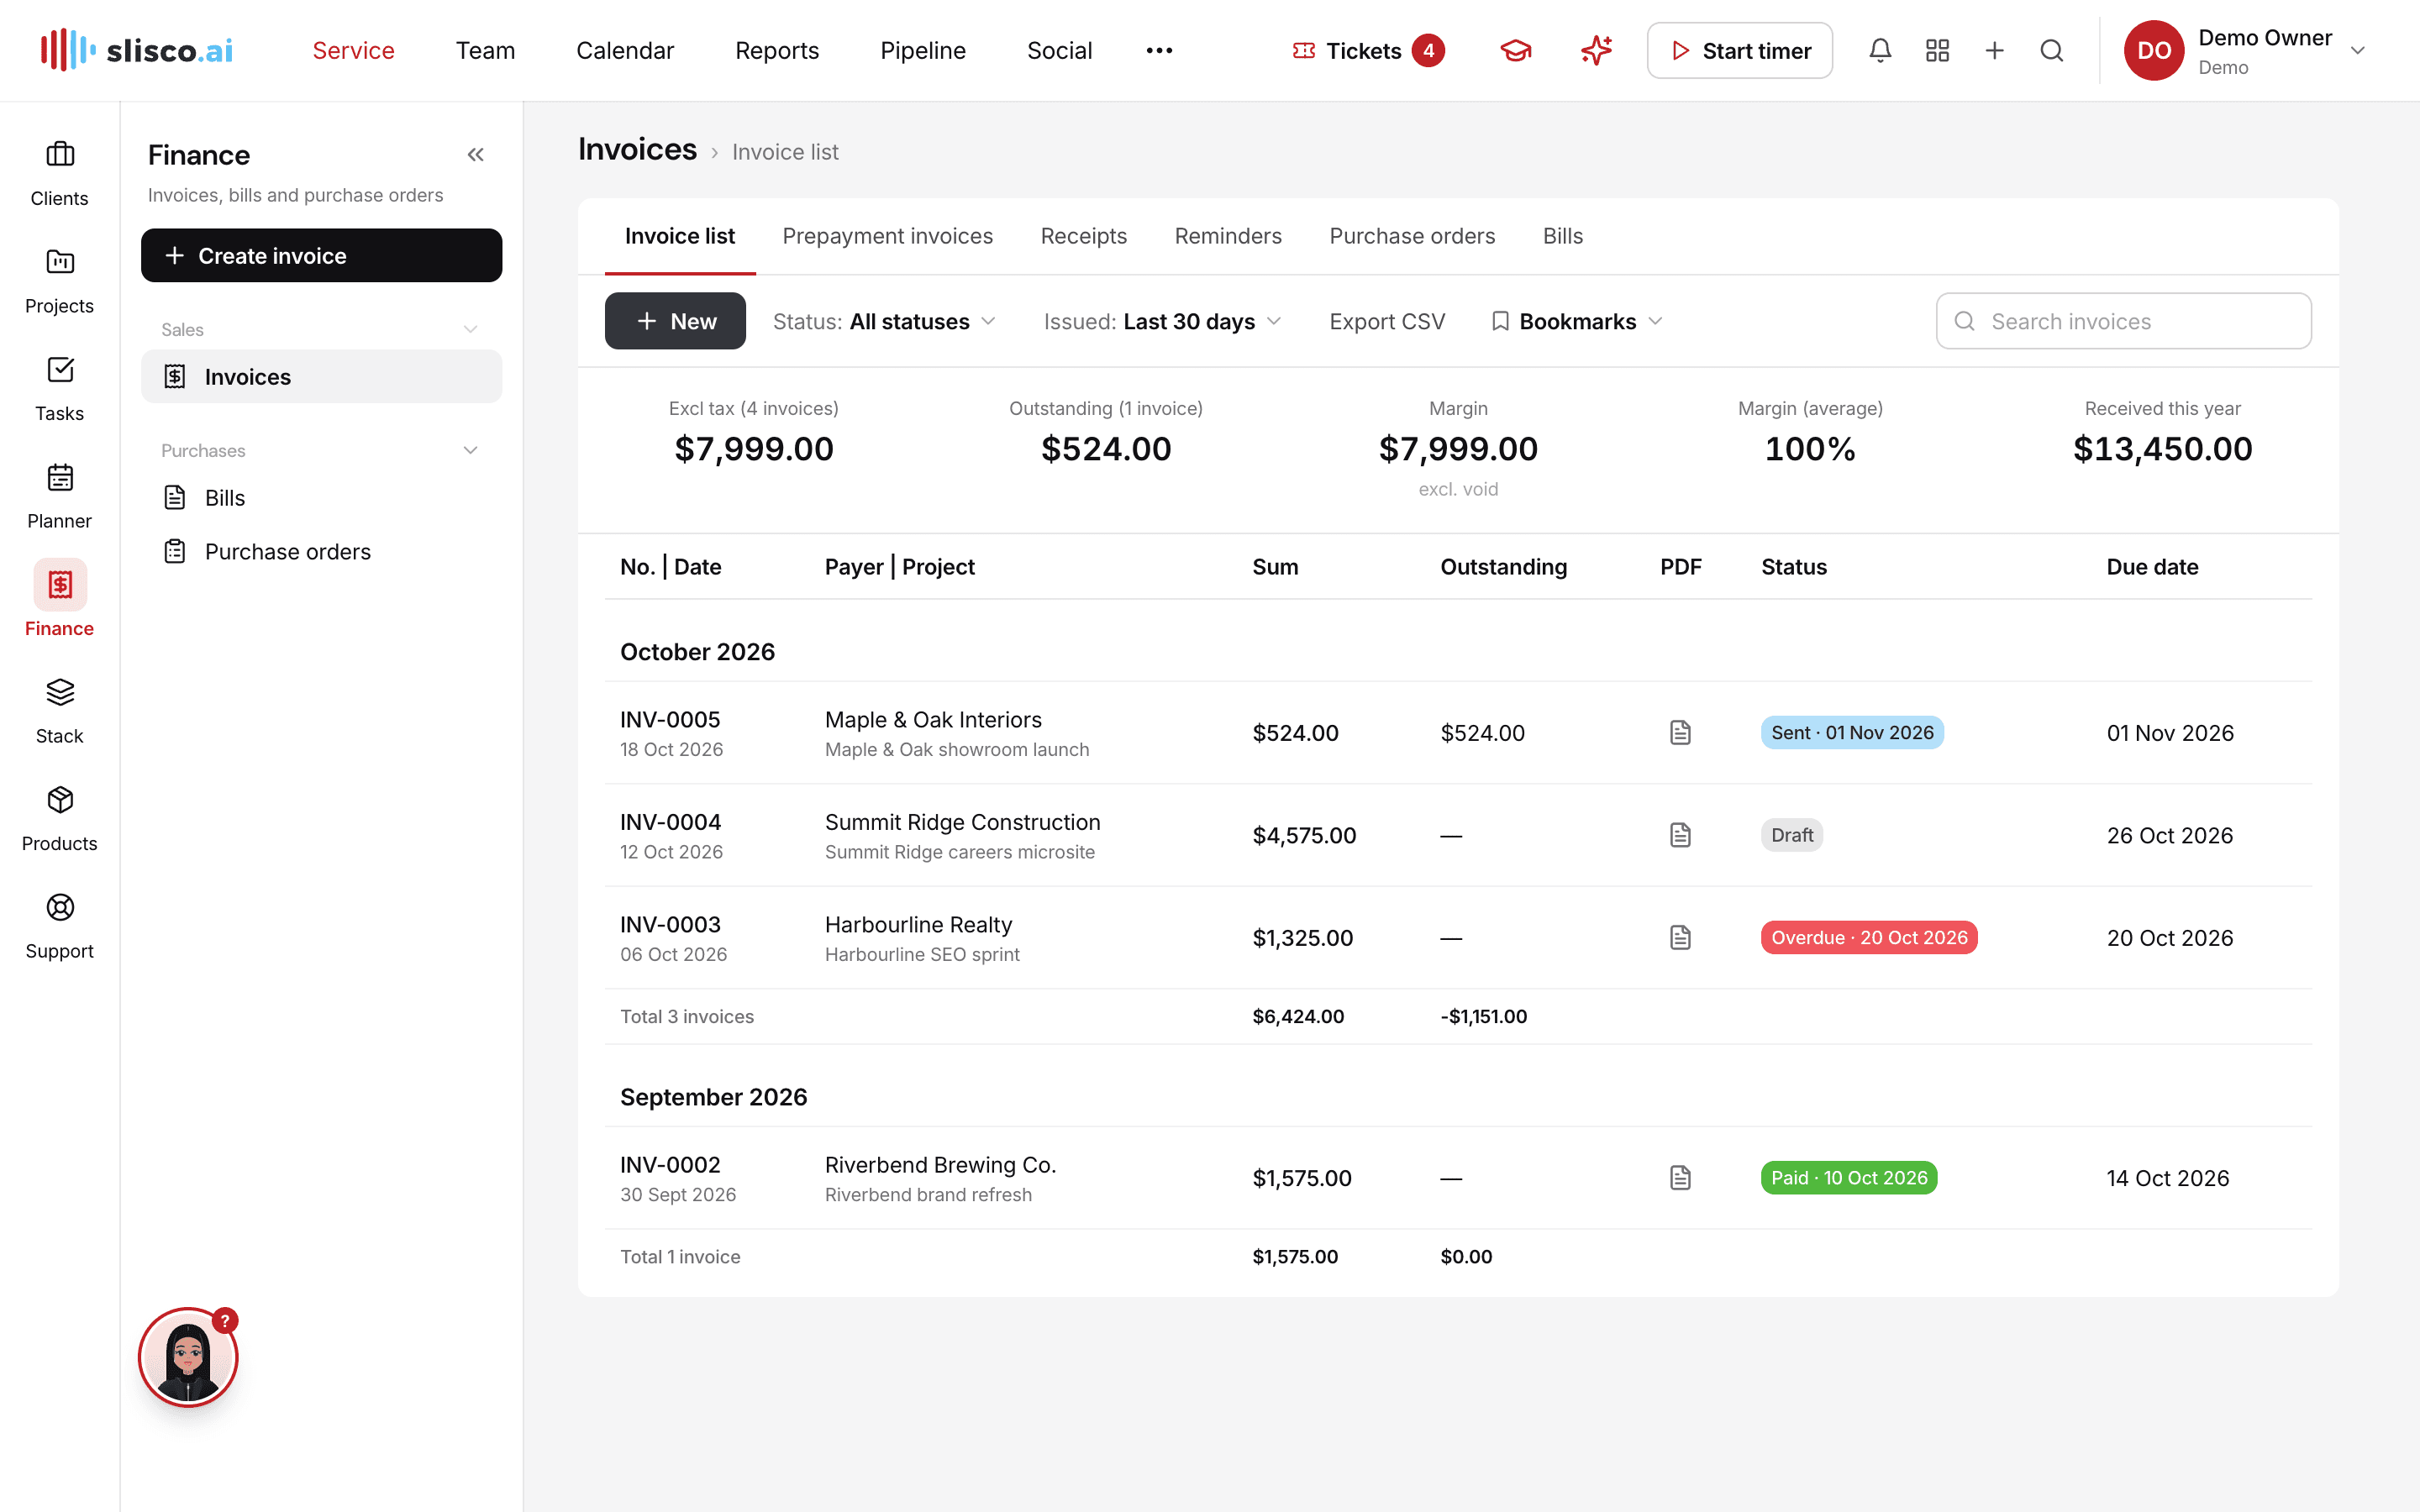The width and height of the screenshot is (2420, 1512).
Task: Click the plus icon in top bar
Action: click(1994, 50)
